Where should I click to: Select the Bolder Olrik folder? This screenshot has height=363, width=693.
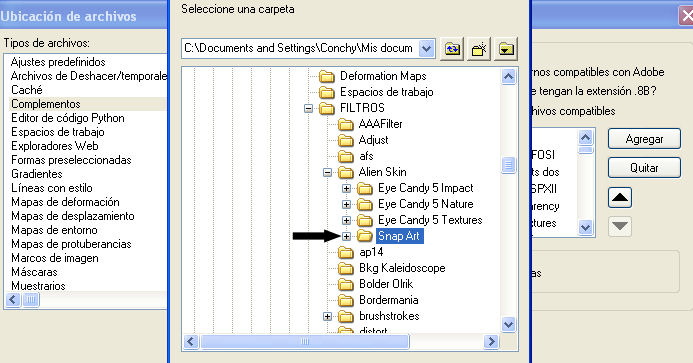[x=386, y=284]
